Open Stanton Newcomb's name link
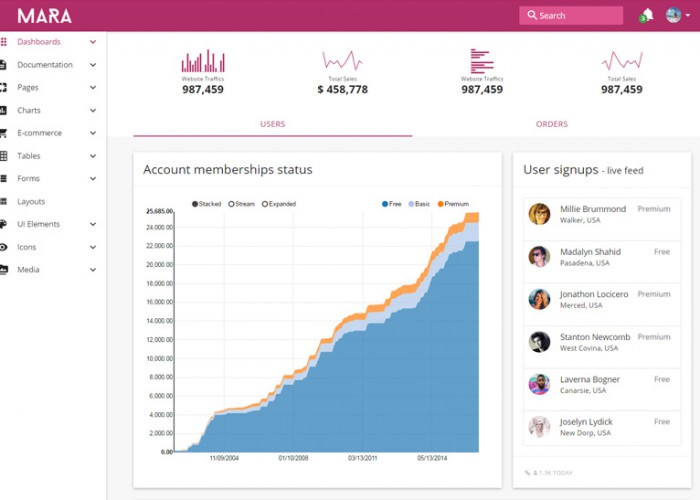 [x=595, y=337]
